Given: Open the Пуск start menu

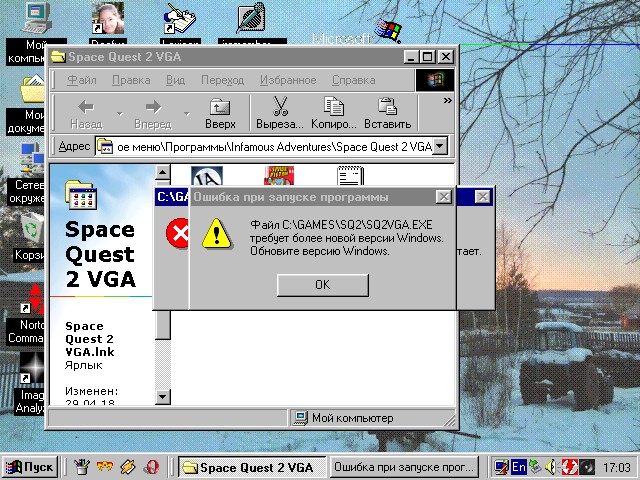Looking at the screenshot, I should coord(30,467).
